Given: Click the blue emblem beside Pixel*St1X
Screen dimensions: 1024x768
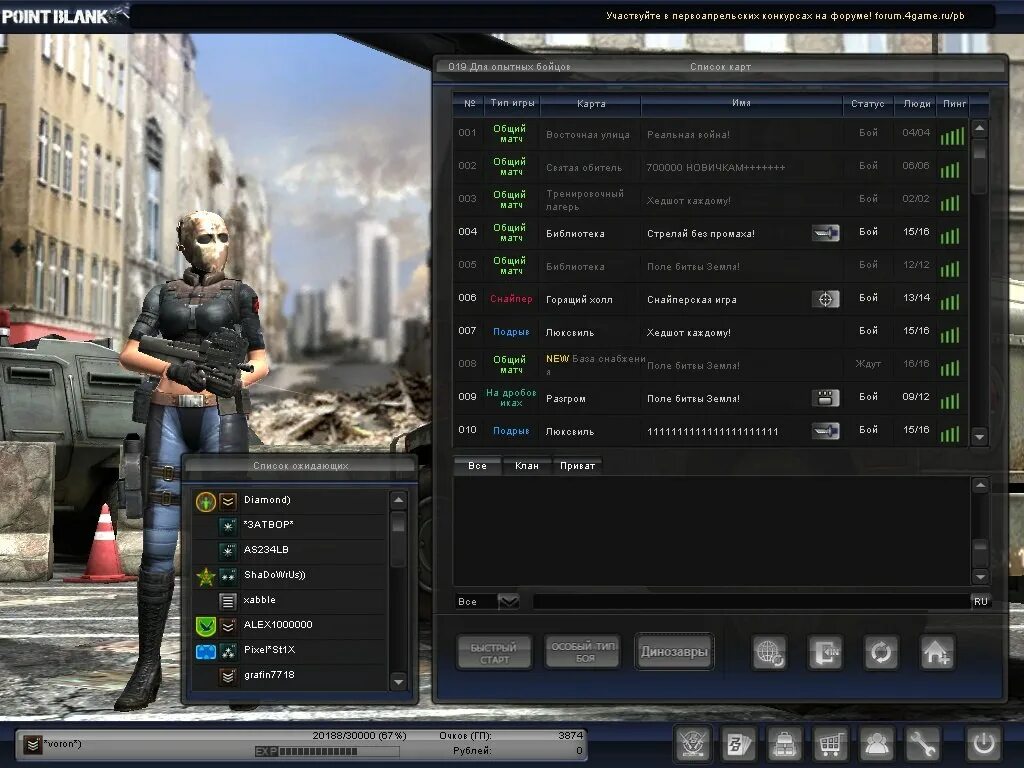Looking at the screenshot, I should (x=206, y=652).
